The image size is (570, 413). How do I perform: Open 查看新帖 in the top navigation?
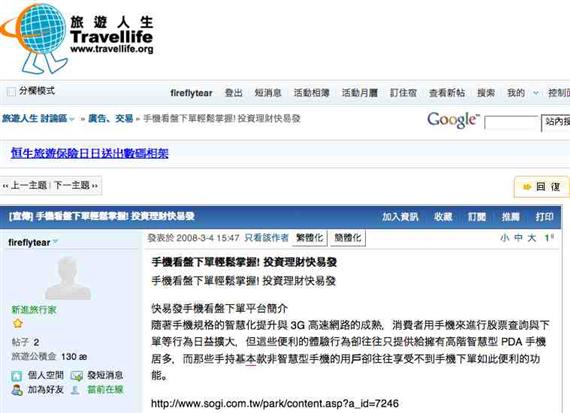click(x=447, y=93)
